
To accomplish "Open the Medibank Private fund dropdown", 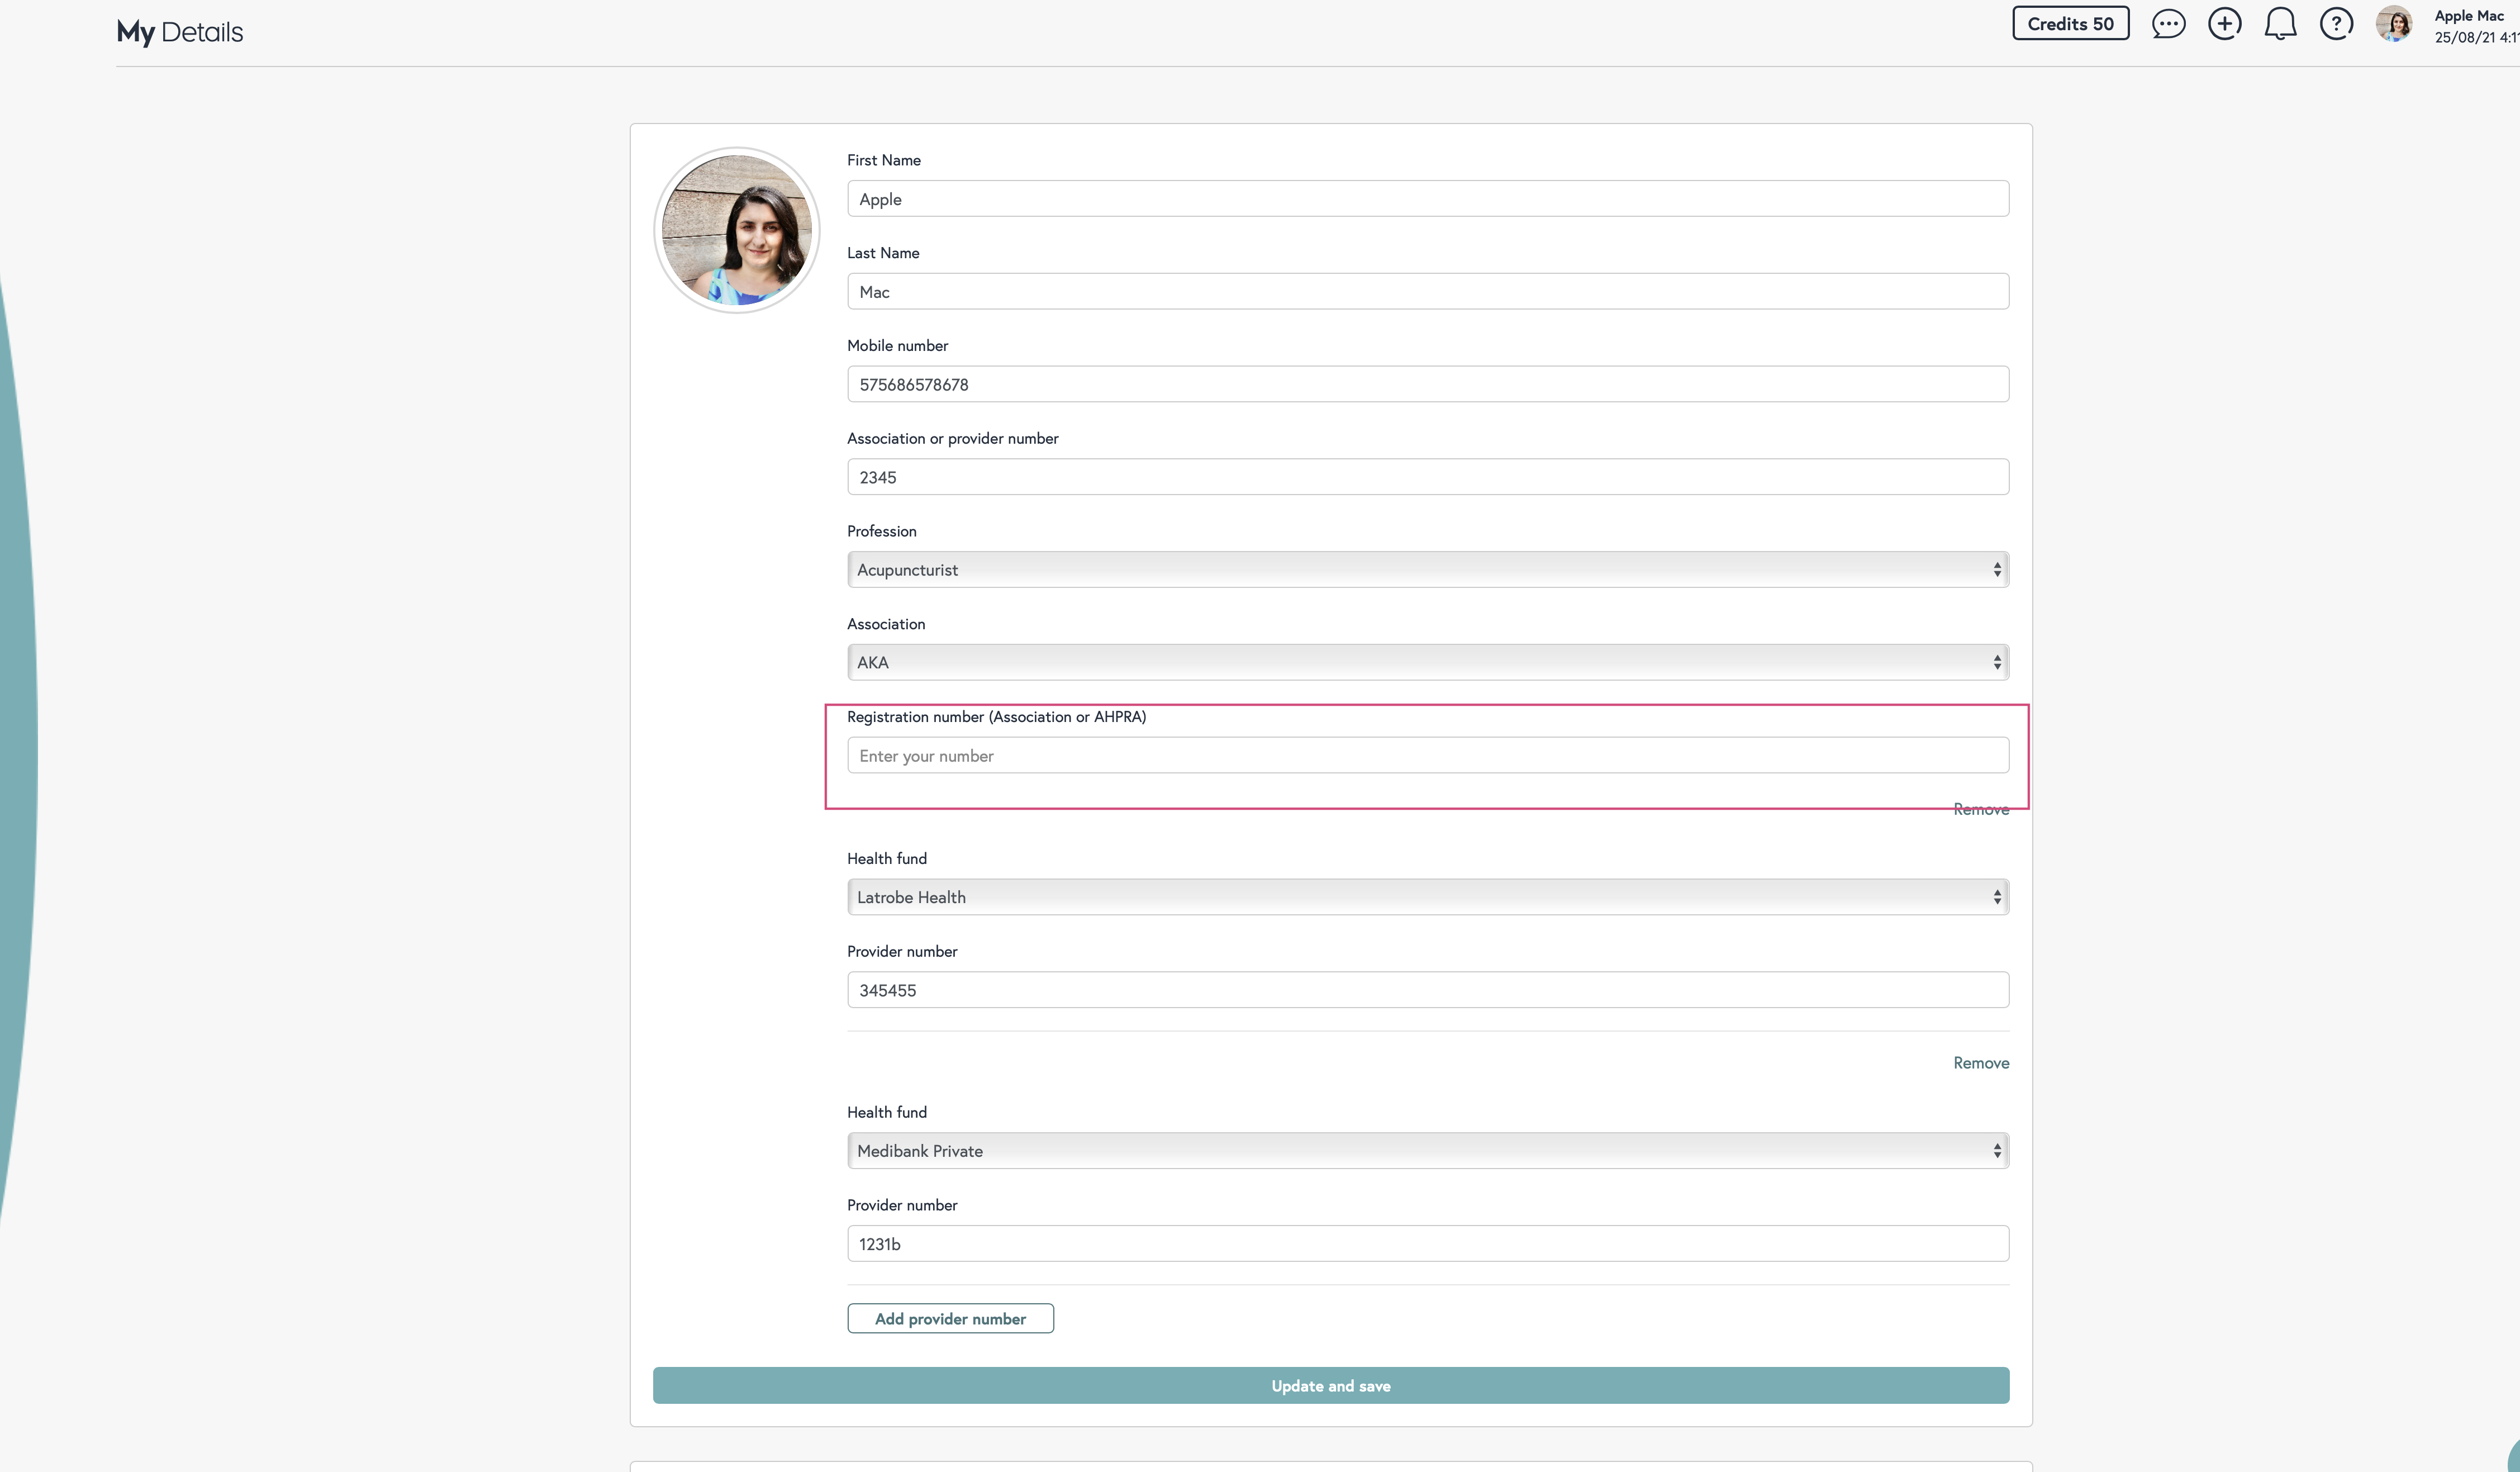I will pyautogui.click(x=1427, y=1151).
